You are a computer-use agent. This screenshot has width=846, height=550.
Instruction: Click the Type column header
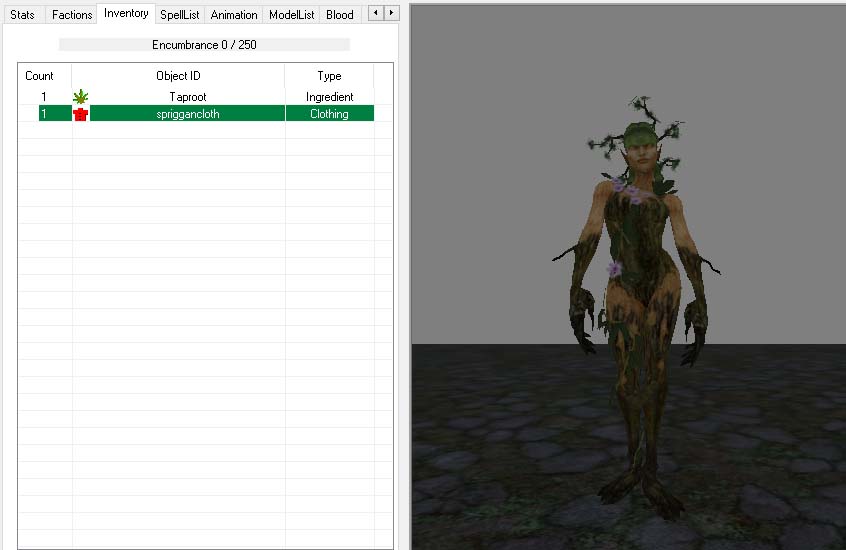click(329, 76)
